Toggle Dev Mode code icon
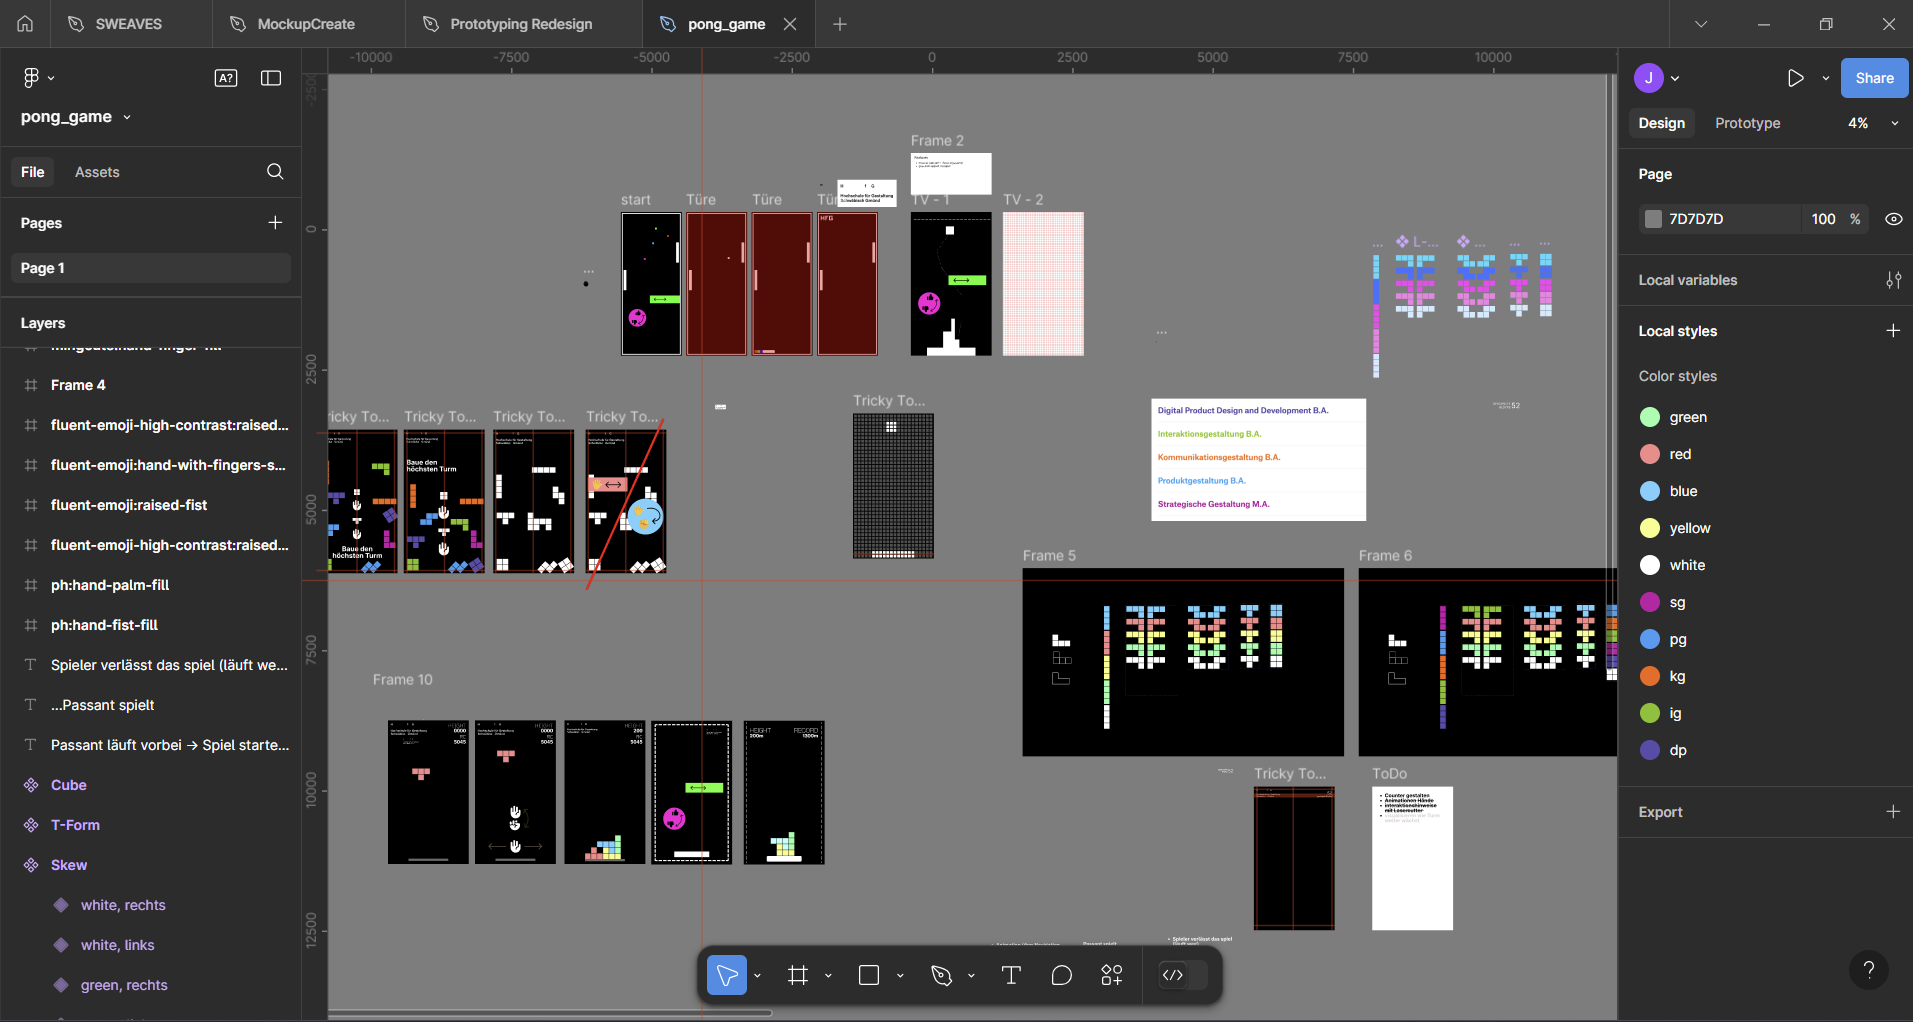Screen dimensions: 1913x1022 click(1173, 975)
